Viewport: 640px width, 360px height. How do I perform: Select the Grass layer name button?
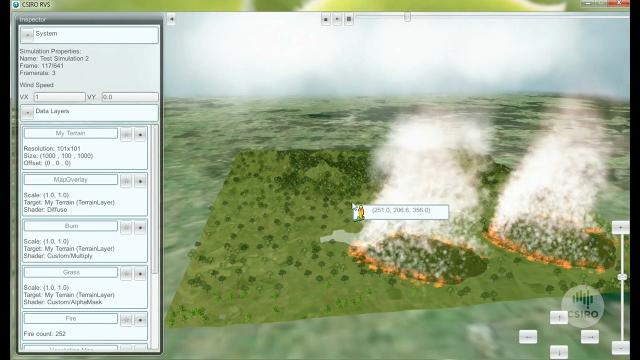pyautogui.click(x=71, y=272)
